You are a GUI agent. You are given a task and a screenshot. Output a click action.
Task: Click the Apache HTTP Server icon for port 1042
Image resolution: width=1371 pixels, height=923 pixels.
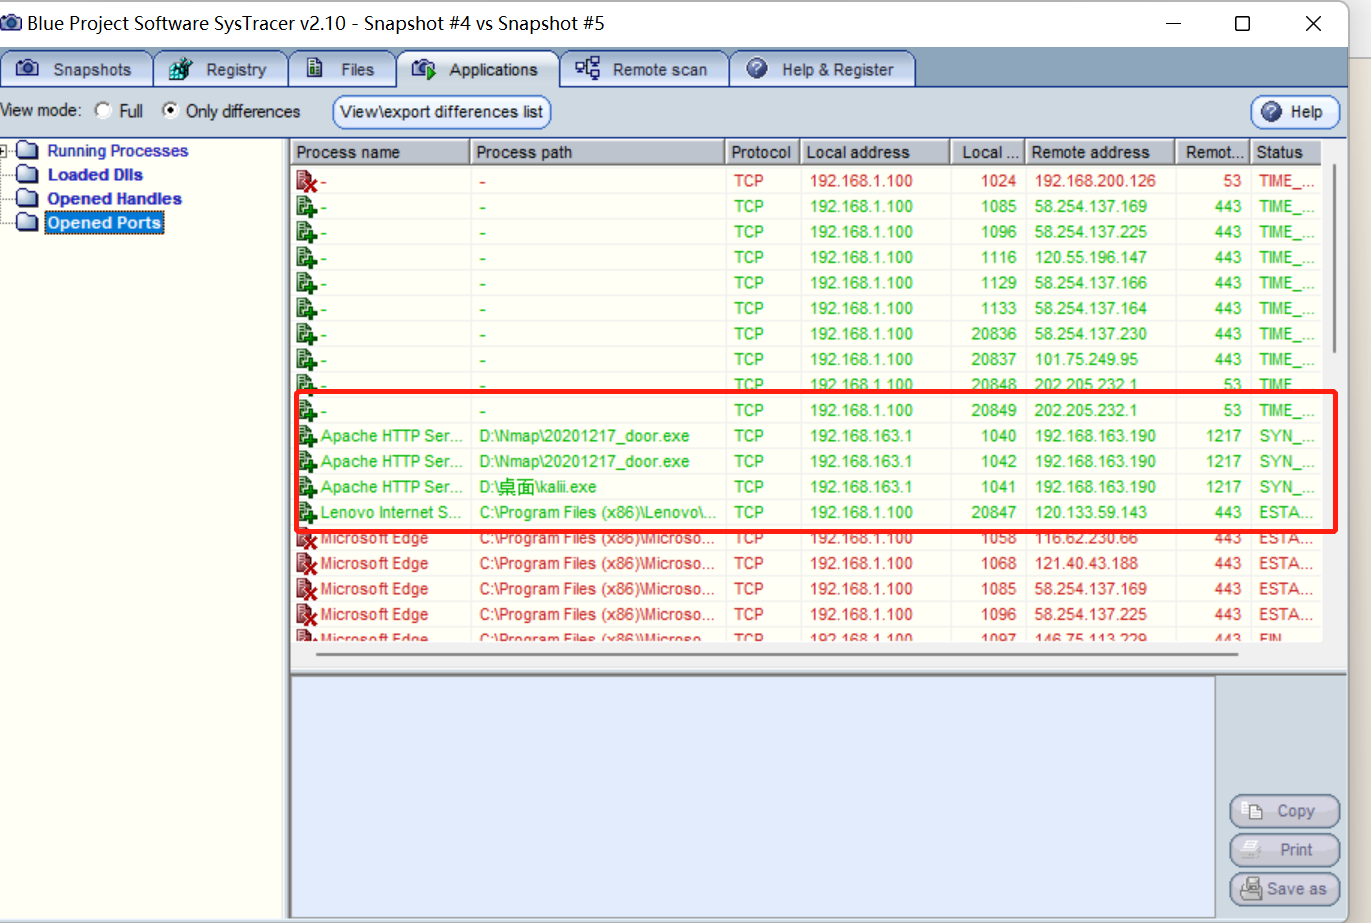tap(306, 462)
